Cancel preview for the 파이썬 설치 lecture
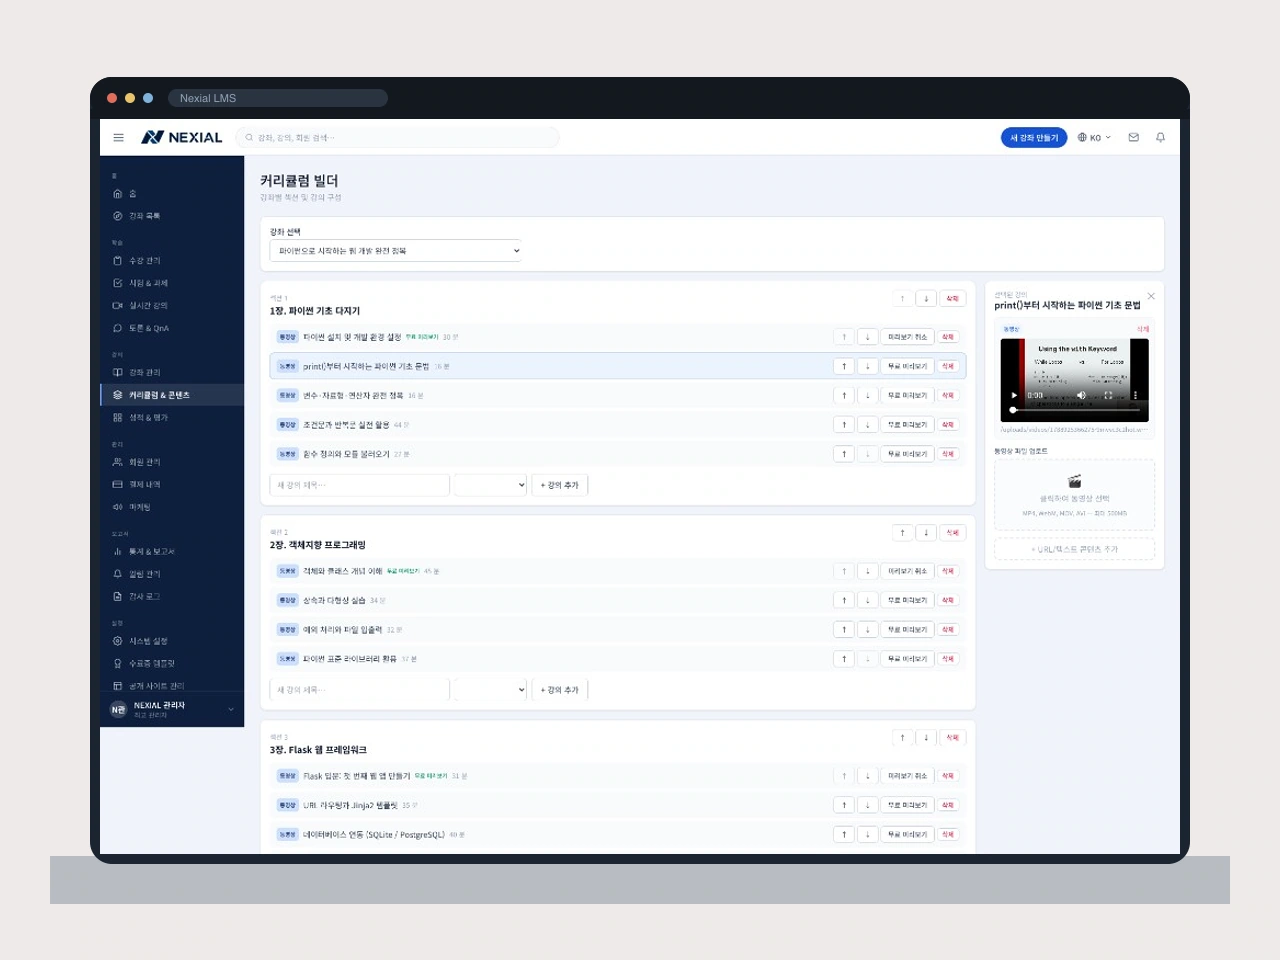The width and height of the screenshot is (1280, 960). [908, 337]
